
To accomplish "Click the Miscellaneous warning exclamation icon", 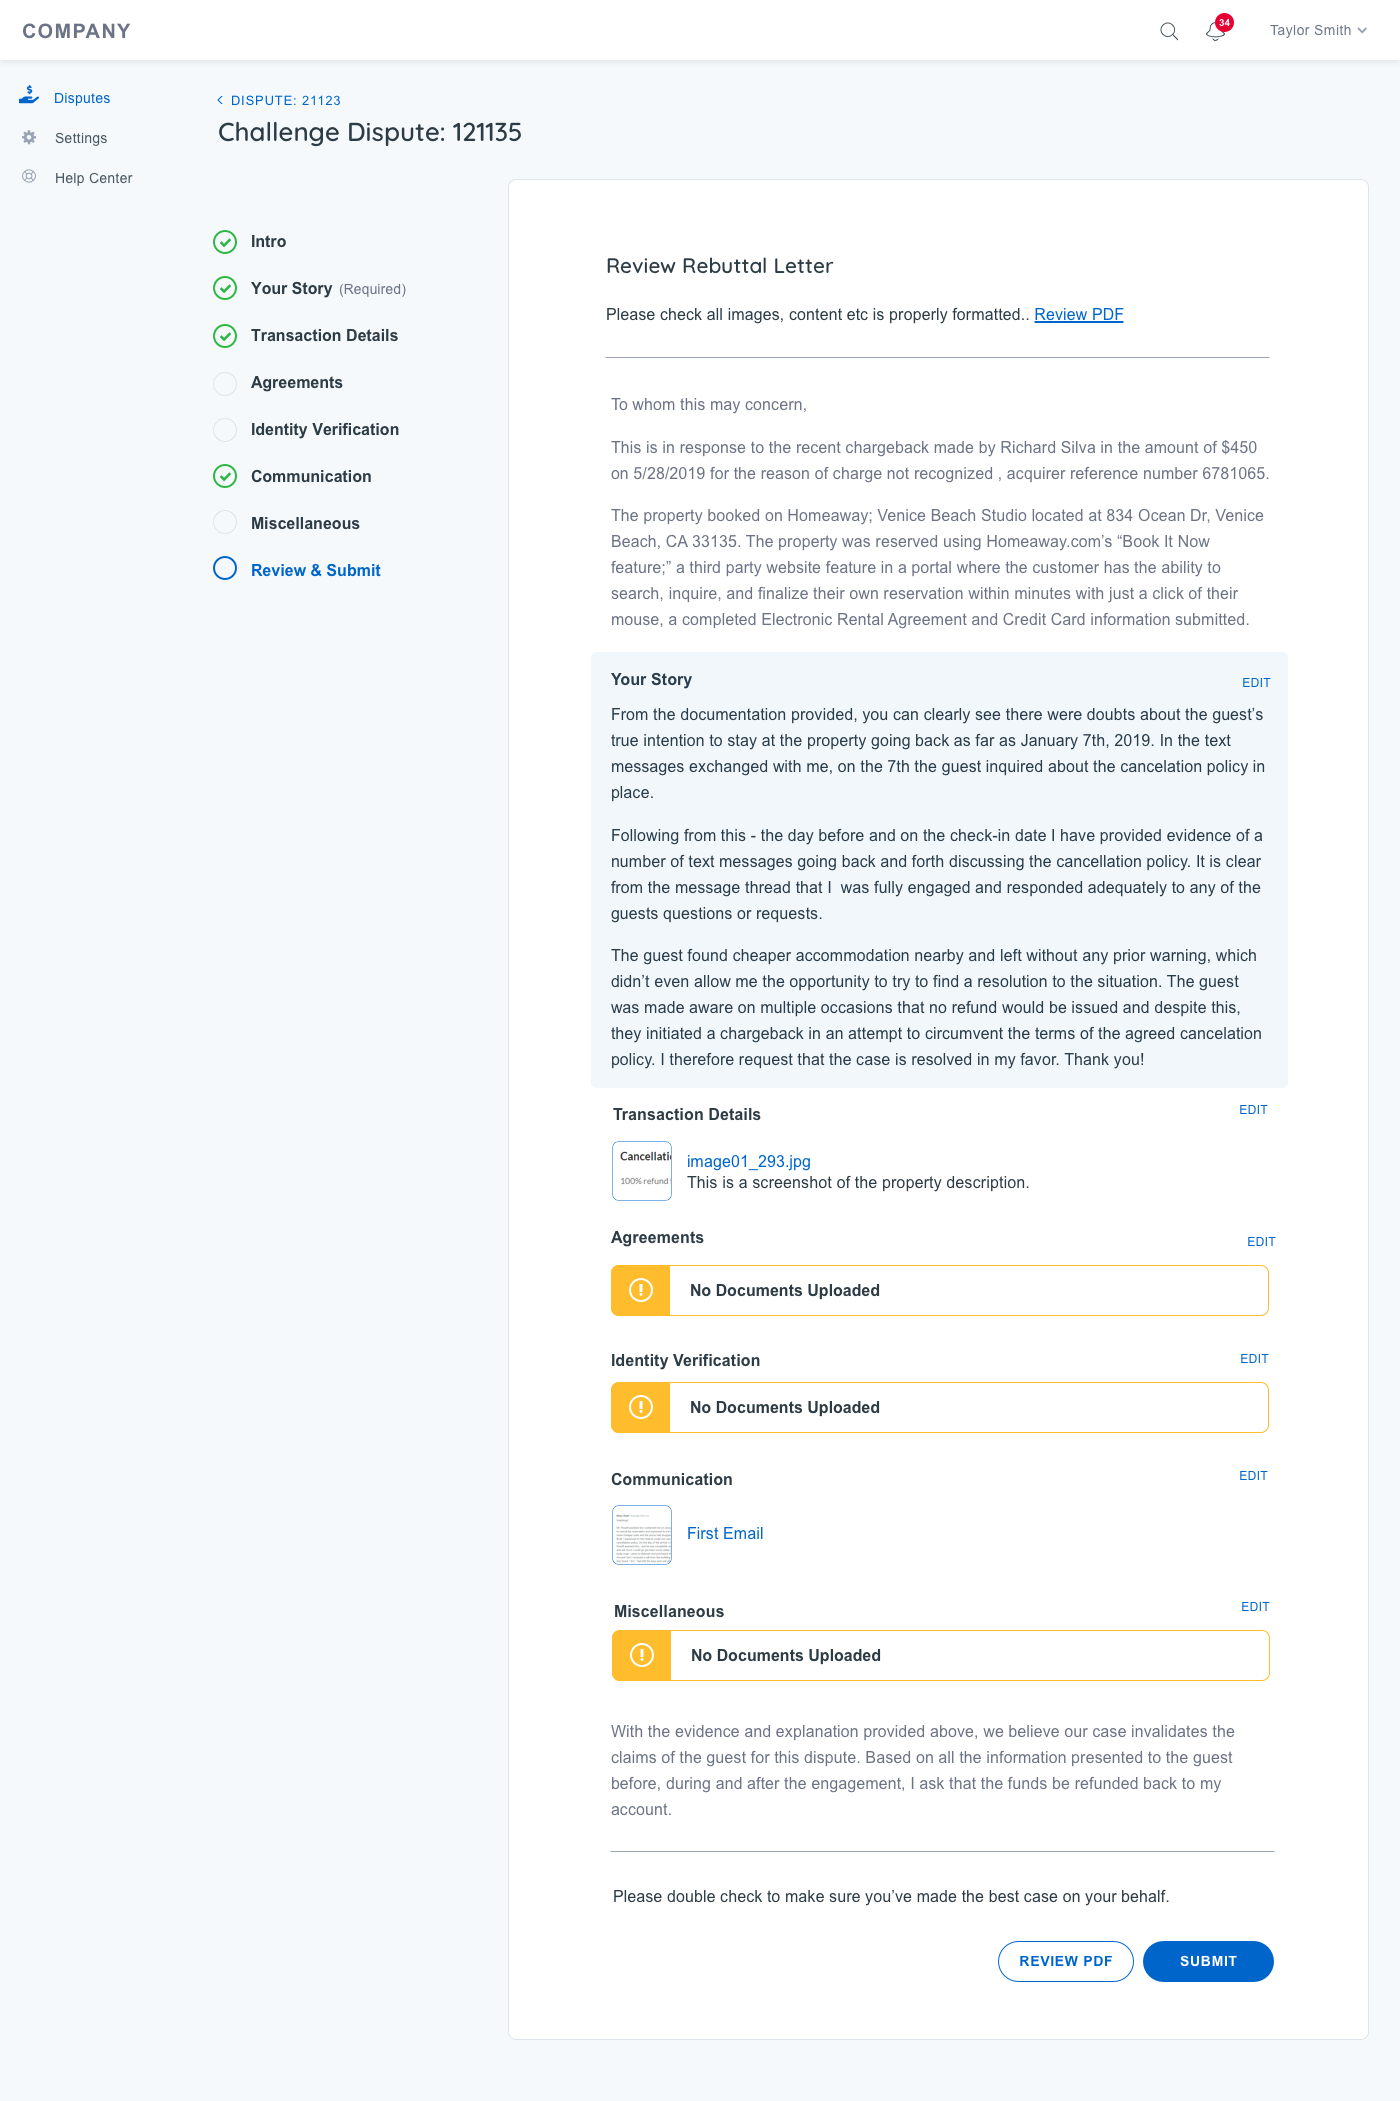I will [x=642, y=1655].
